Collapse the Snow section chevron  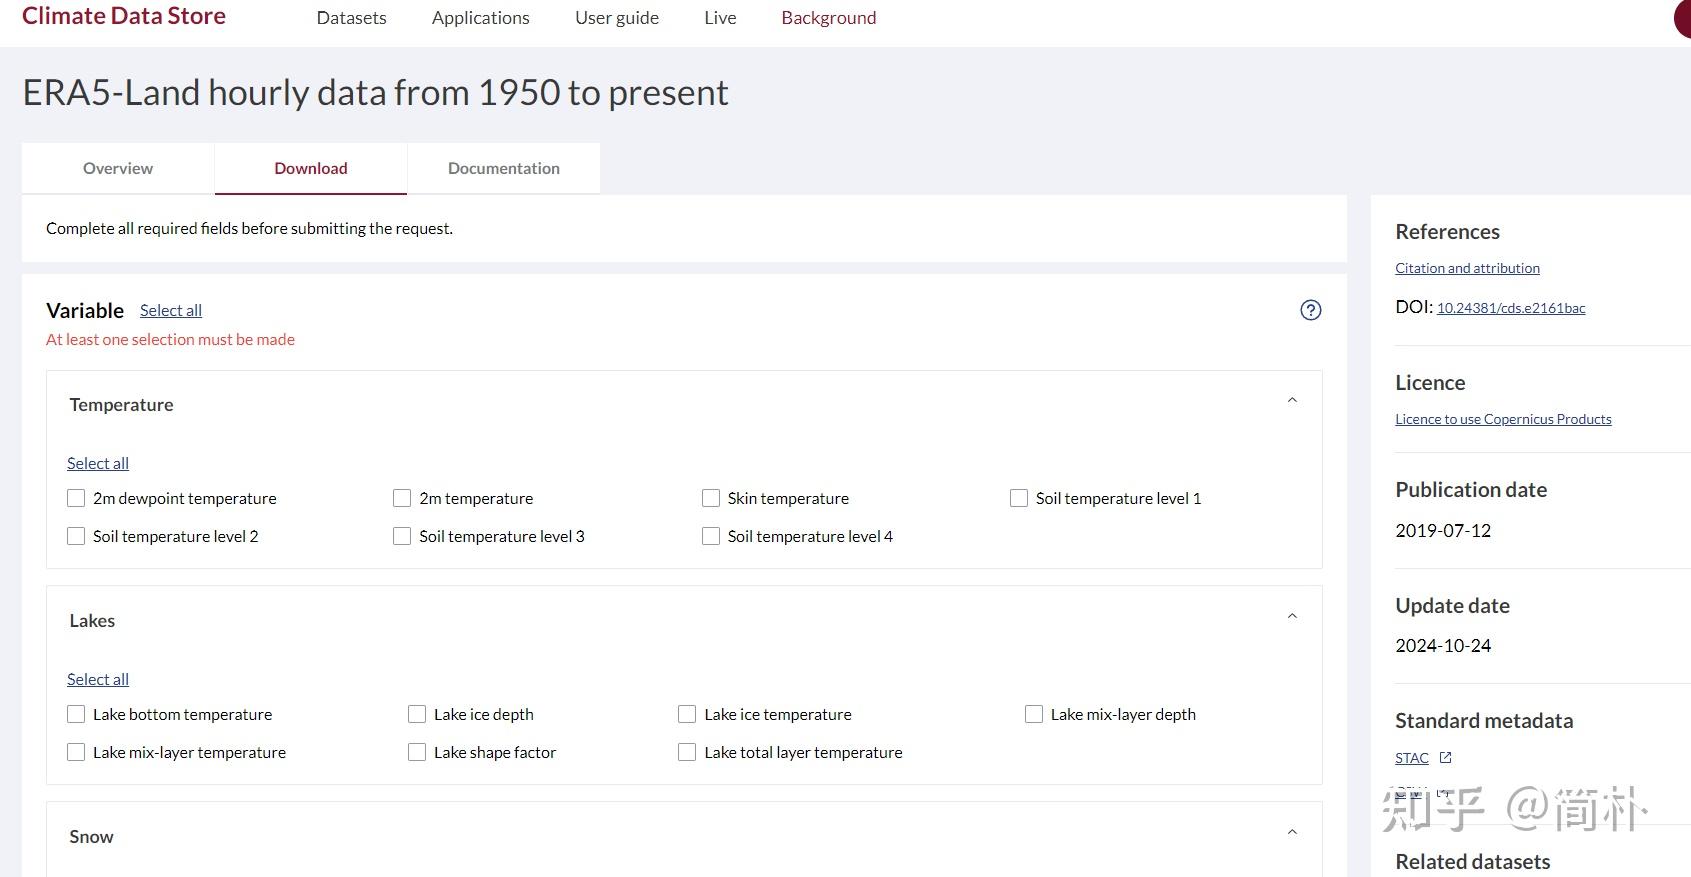tap(1292, 832)
